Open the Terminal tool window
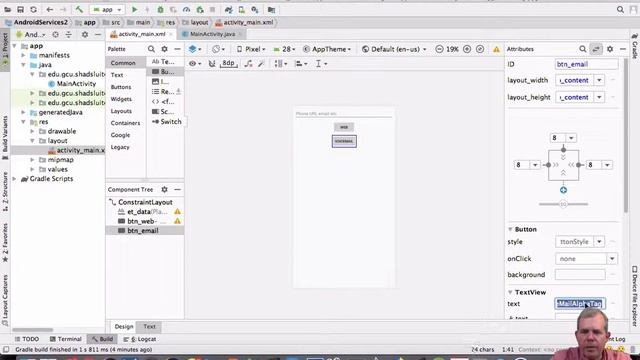Image resolution: width=640 pixels, height=360 pixels. 66,339
